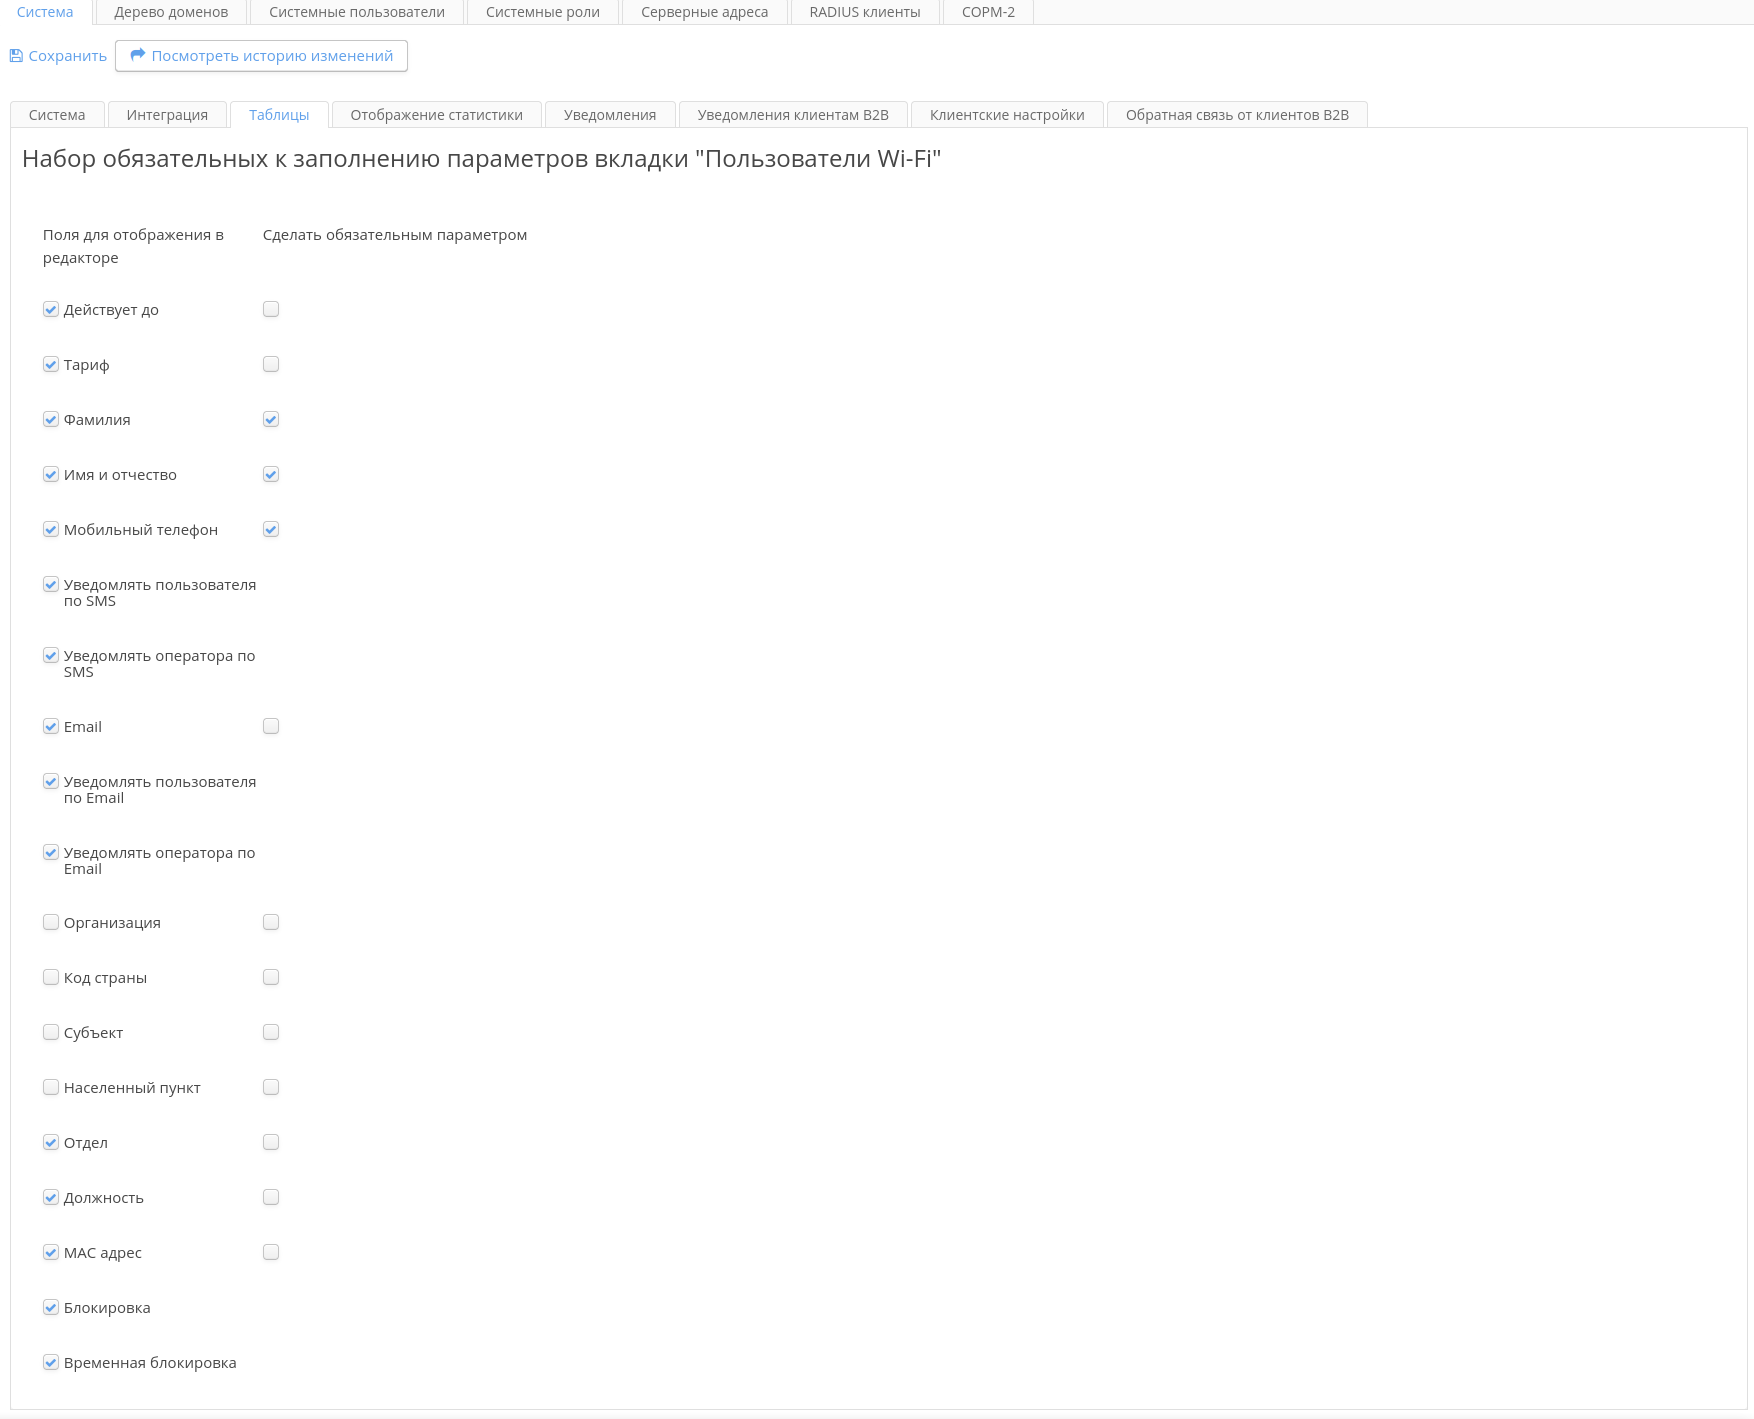
Task: Enable the Субъект display checkbox
Action: 51,1032
